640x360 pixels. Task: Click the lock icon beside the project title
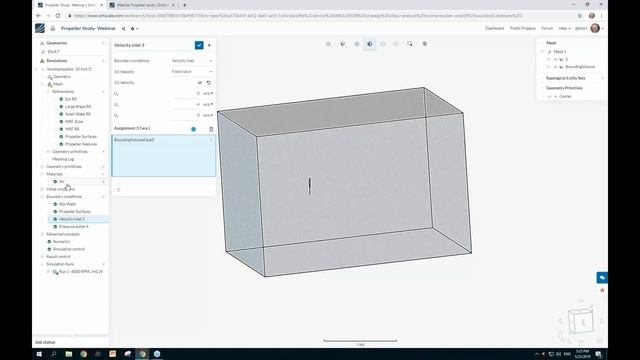pos(53,29)
